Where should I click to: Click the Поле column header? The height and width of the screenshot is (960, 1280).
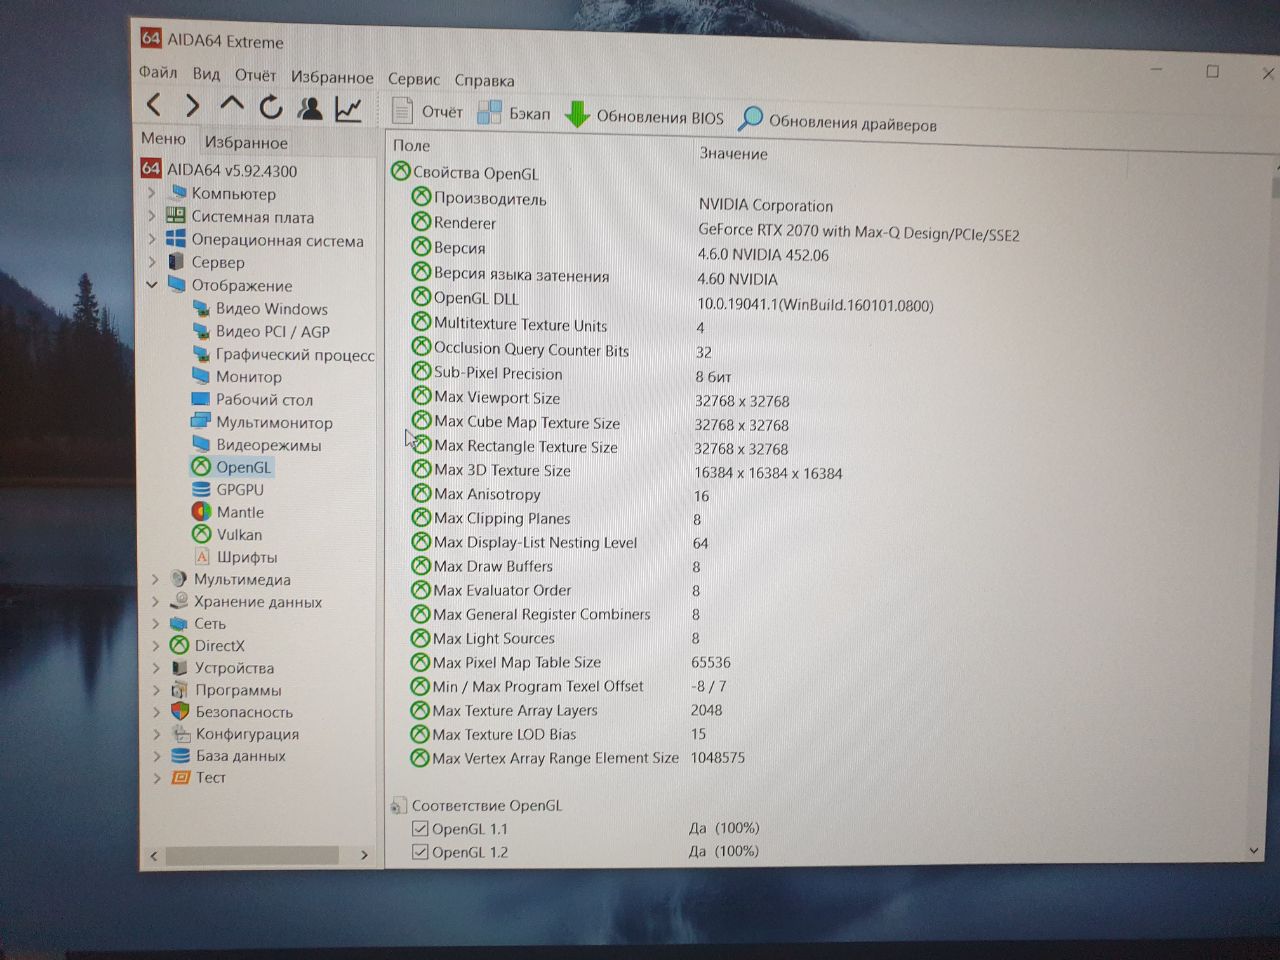tap(412, 145)
